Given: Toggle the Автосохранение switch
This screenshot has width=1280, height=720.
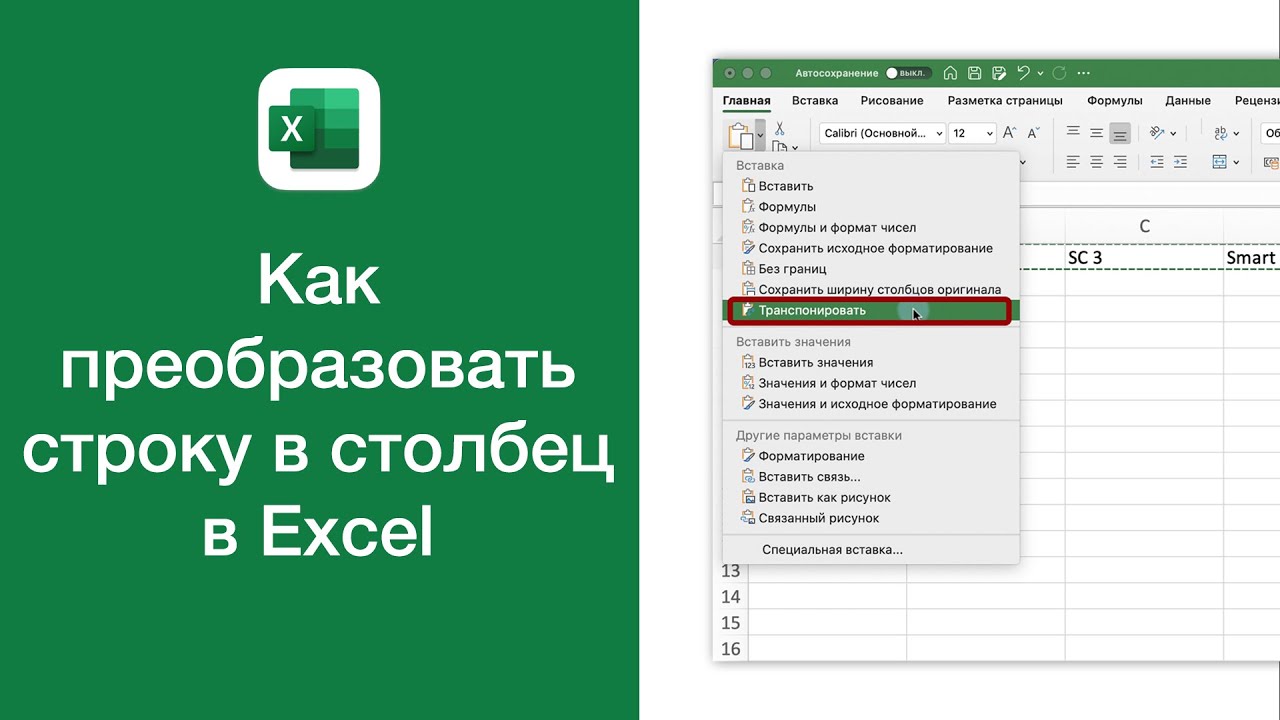Looking at the screenshot, I should point(907,73).
